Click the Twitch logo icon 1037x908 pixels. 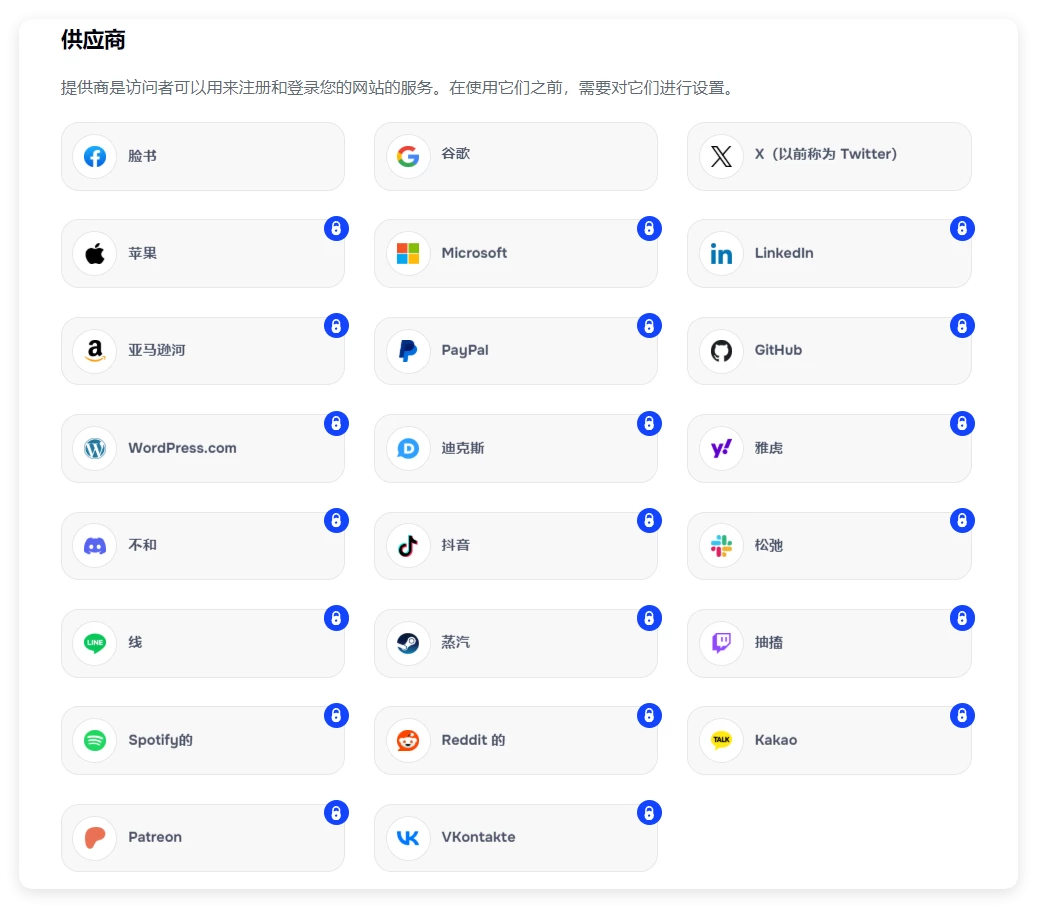click(721, 643)
